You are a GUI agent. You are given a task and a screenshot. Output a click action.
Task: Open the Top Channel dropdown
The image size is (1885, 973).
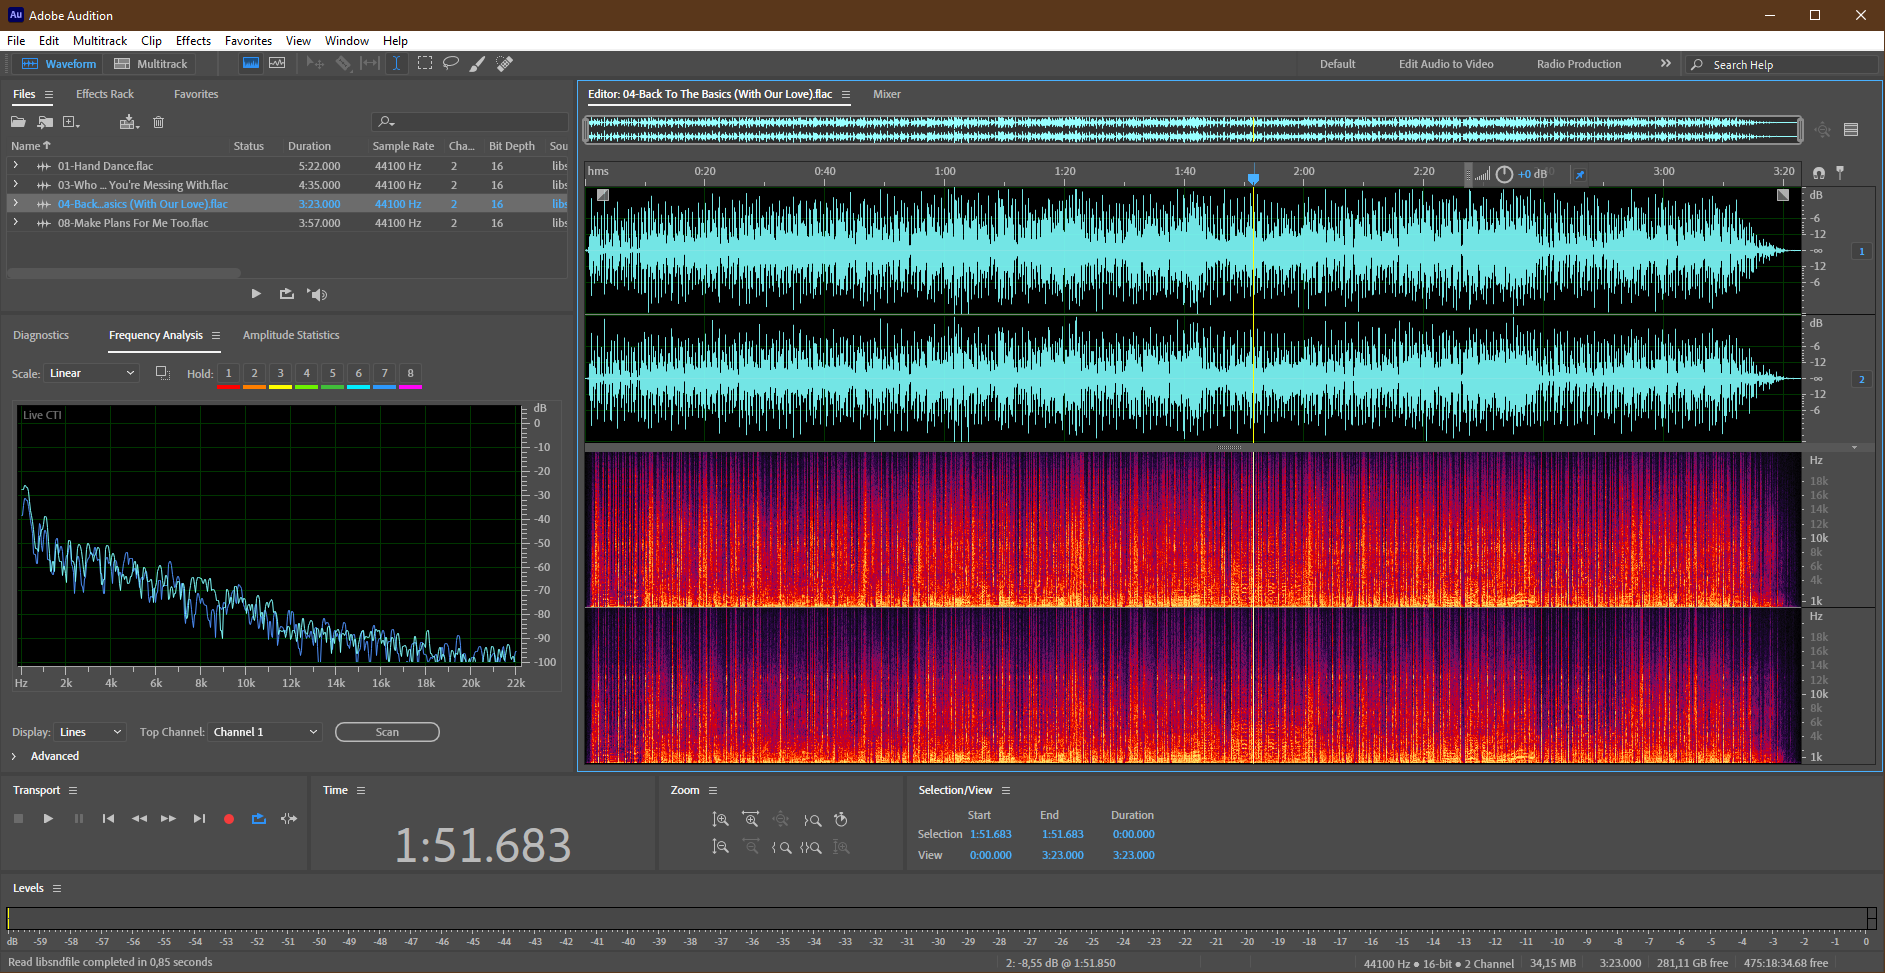point(266,732)
